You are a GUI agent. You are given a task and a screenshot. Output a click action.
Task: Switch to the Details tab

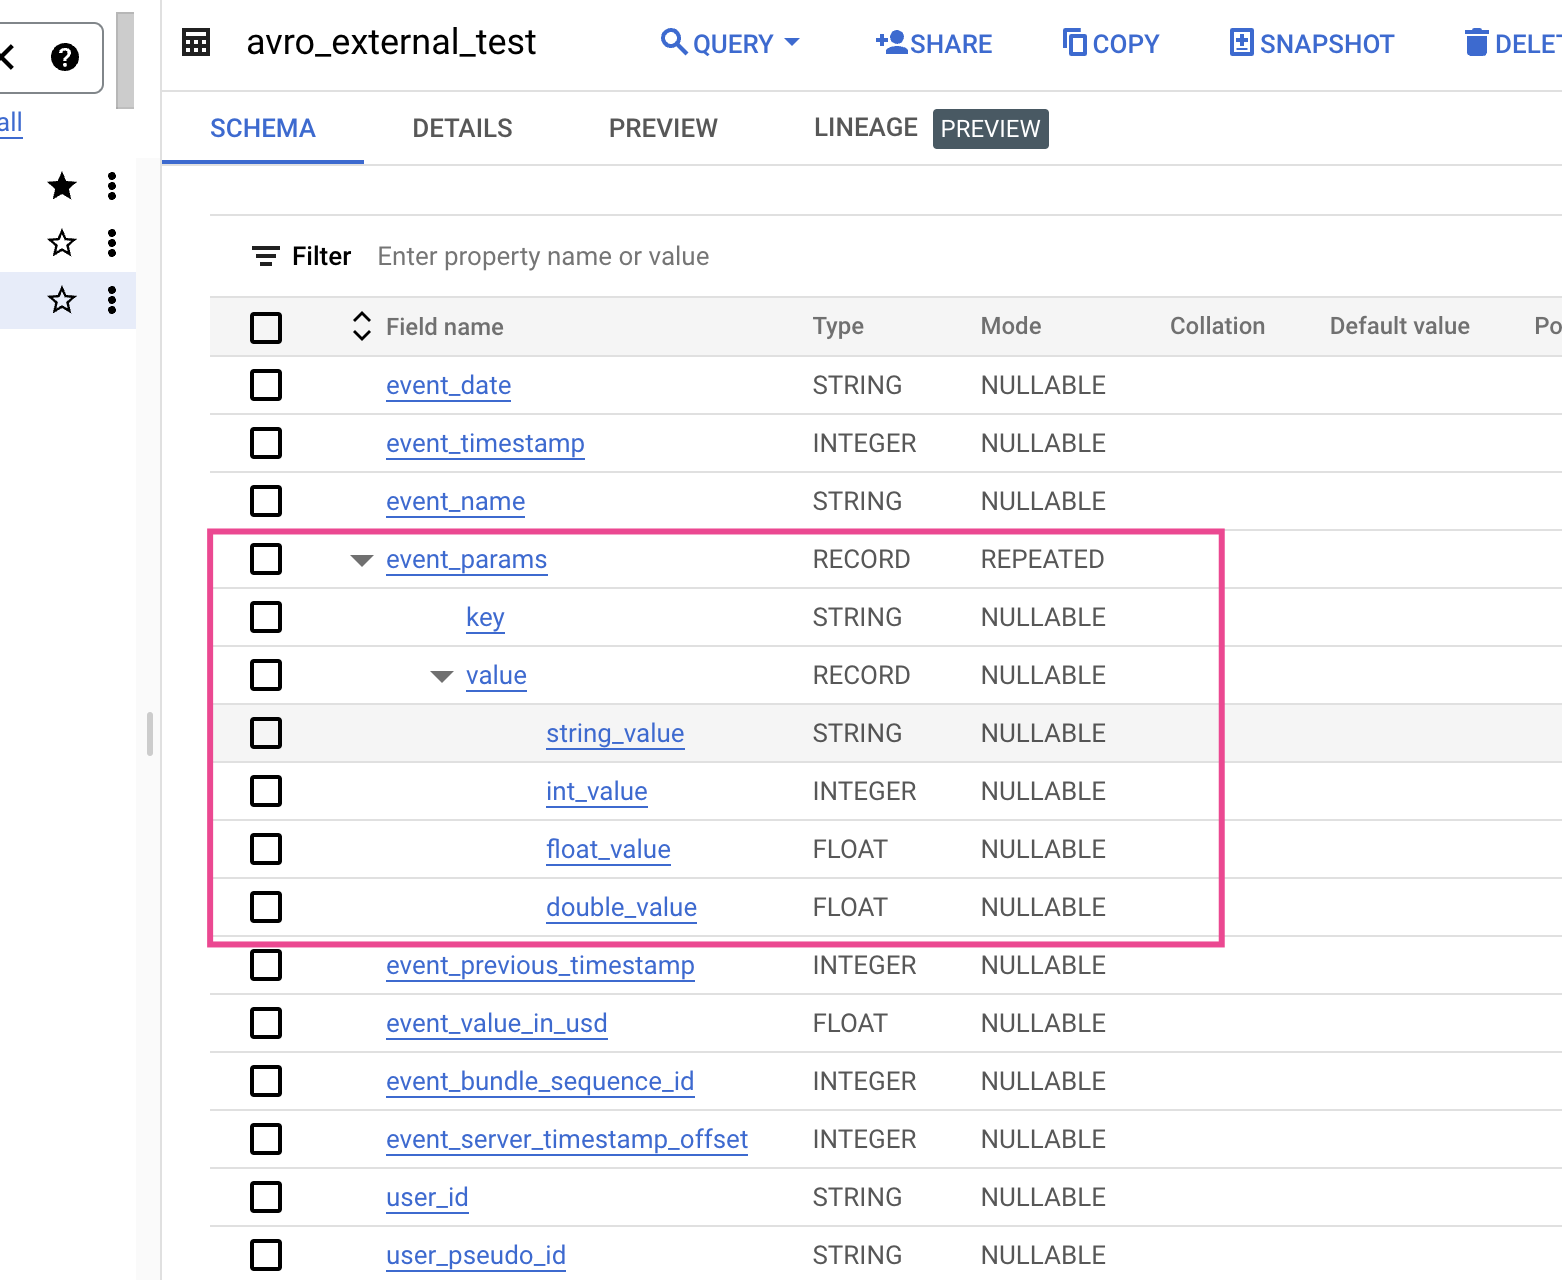point(462,128)
